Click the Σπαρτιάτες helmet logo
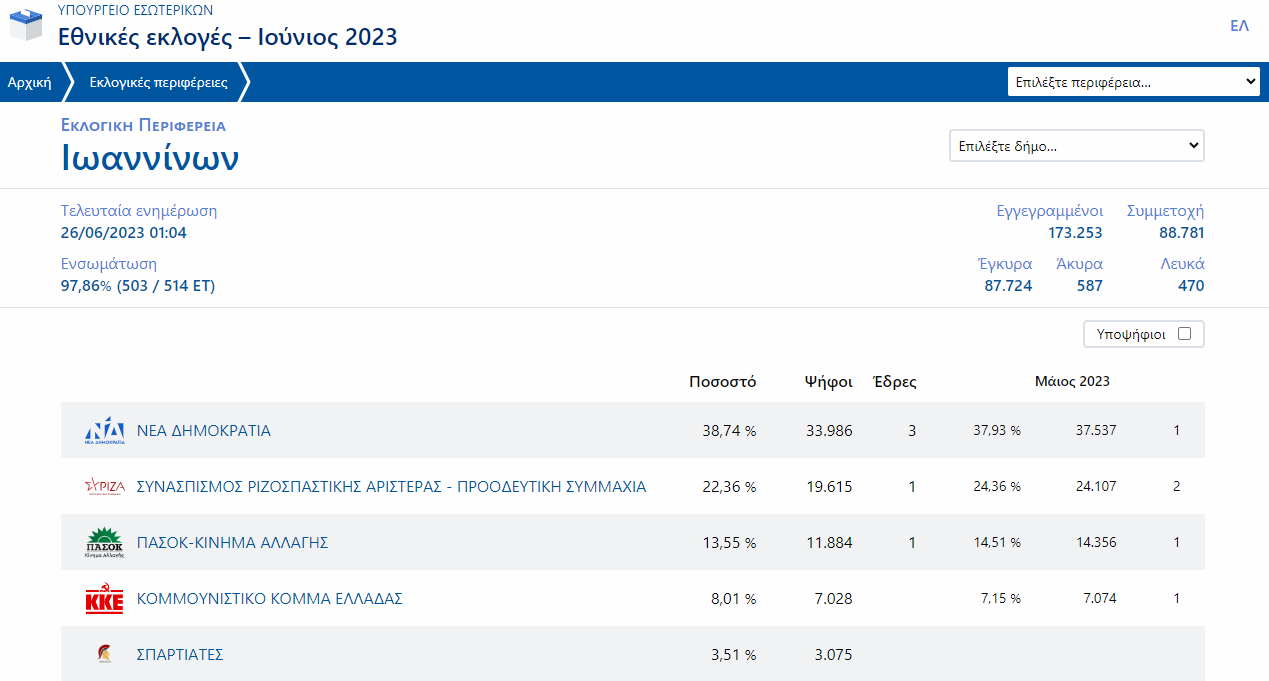The height and width of the screenshot is (681, 1269). [x=104, y=655]
